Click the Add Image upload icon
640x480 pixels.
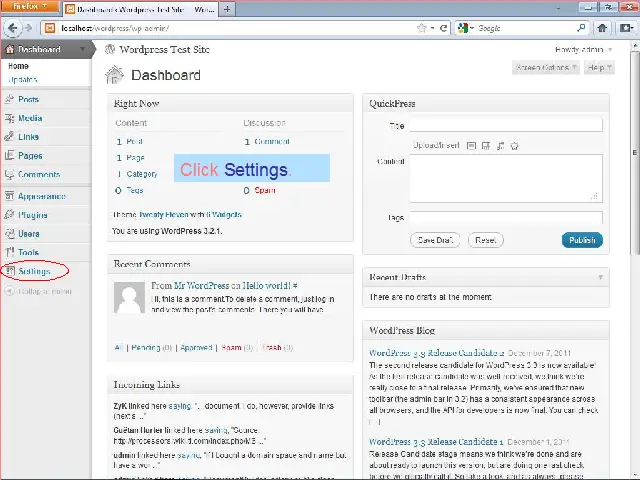pyautogui.click(x=471, y=146)
